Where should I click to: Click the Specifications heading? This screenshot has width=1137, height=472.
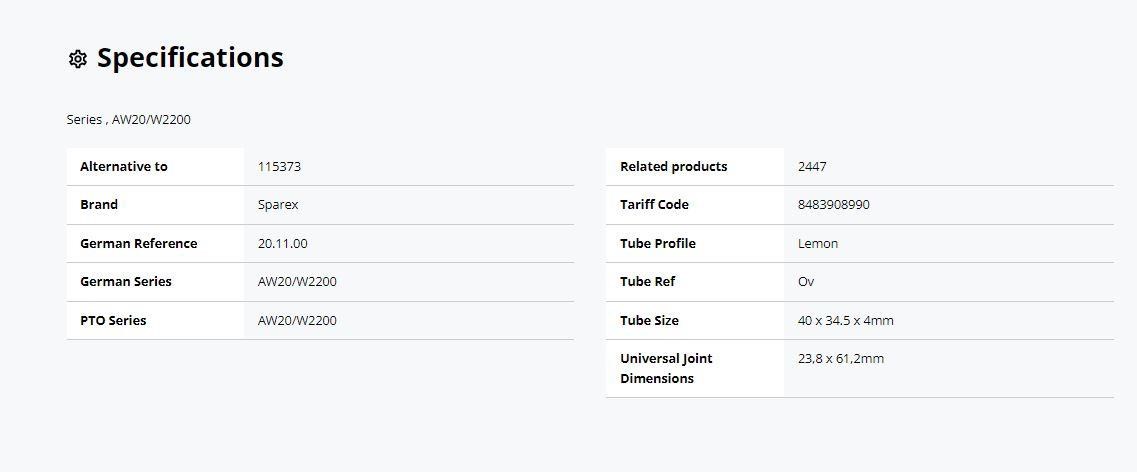(190, 57)
